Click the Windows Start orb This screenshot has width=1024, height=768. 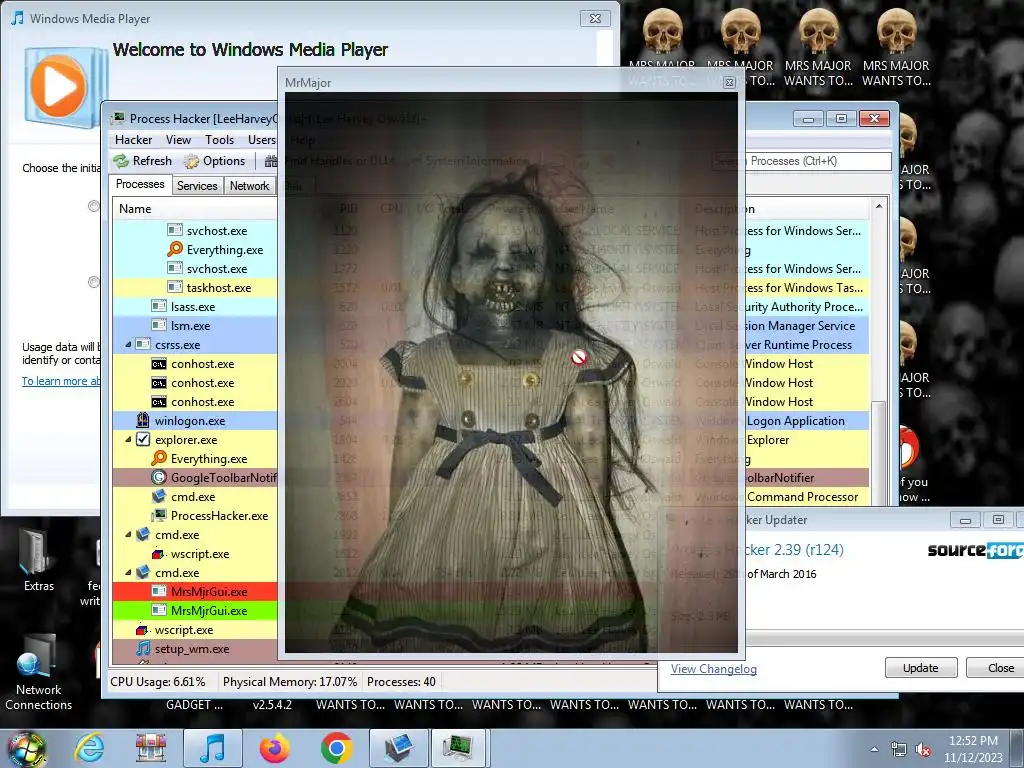point(26,749)
